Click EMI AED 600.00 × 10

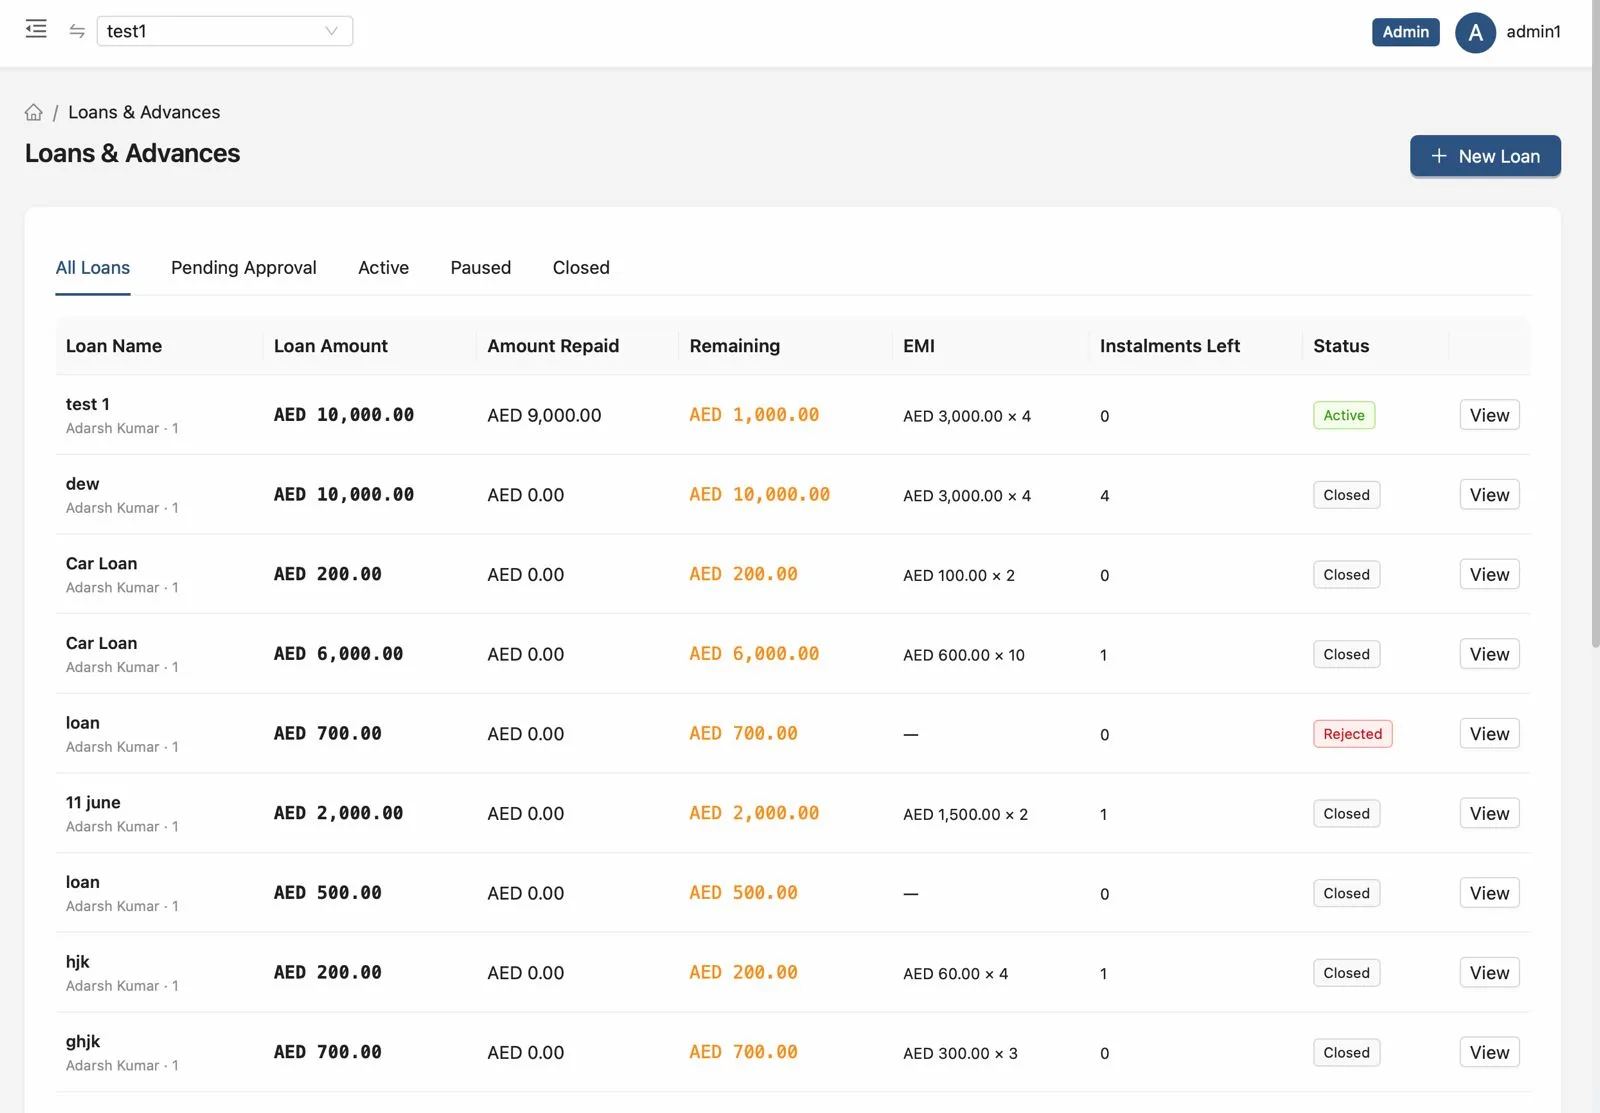click(964, 655)
